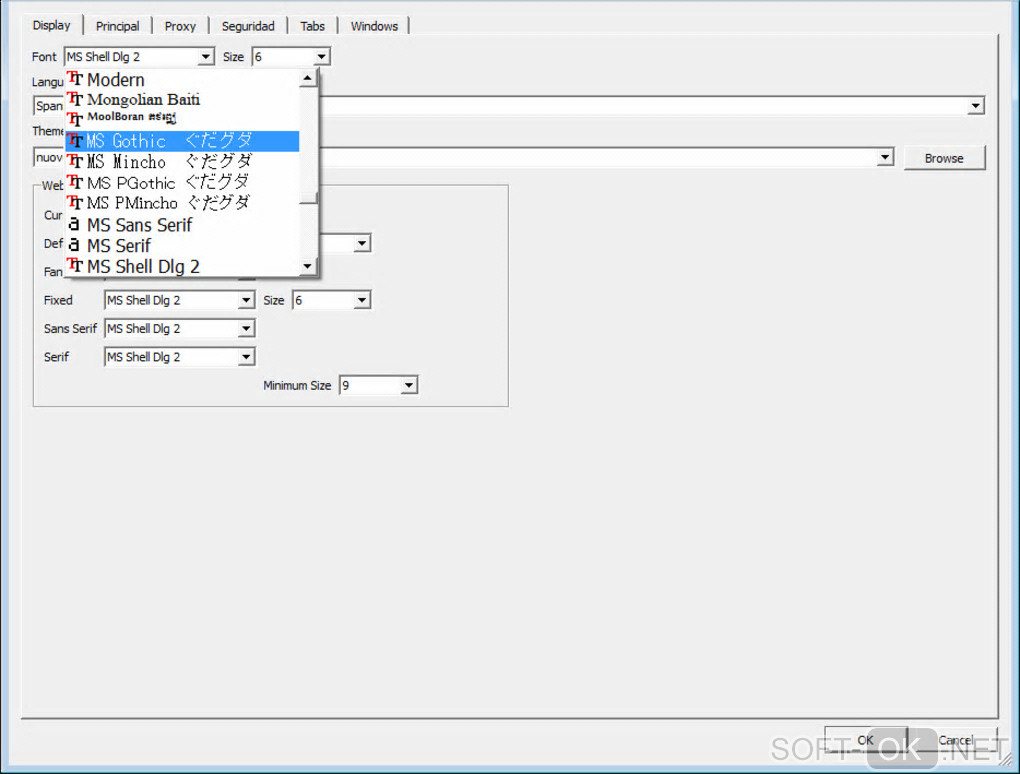
Task: Open the Principal tab
Action: click(117, 26)
